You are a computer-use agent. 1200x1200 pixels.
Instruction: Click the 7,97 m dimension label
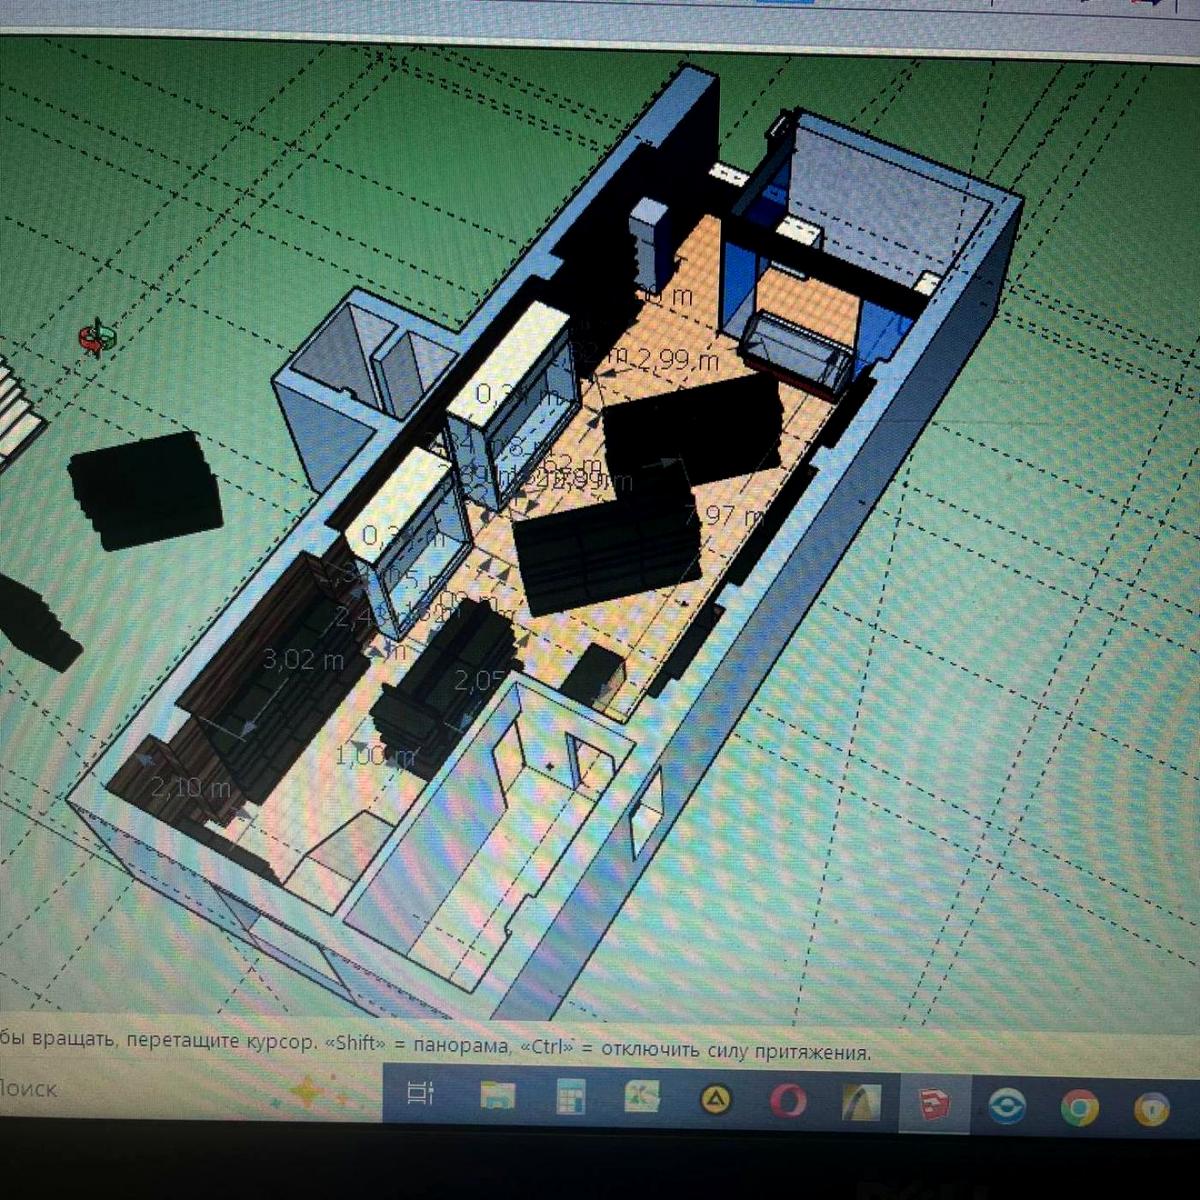725,517
